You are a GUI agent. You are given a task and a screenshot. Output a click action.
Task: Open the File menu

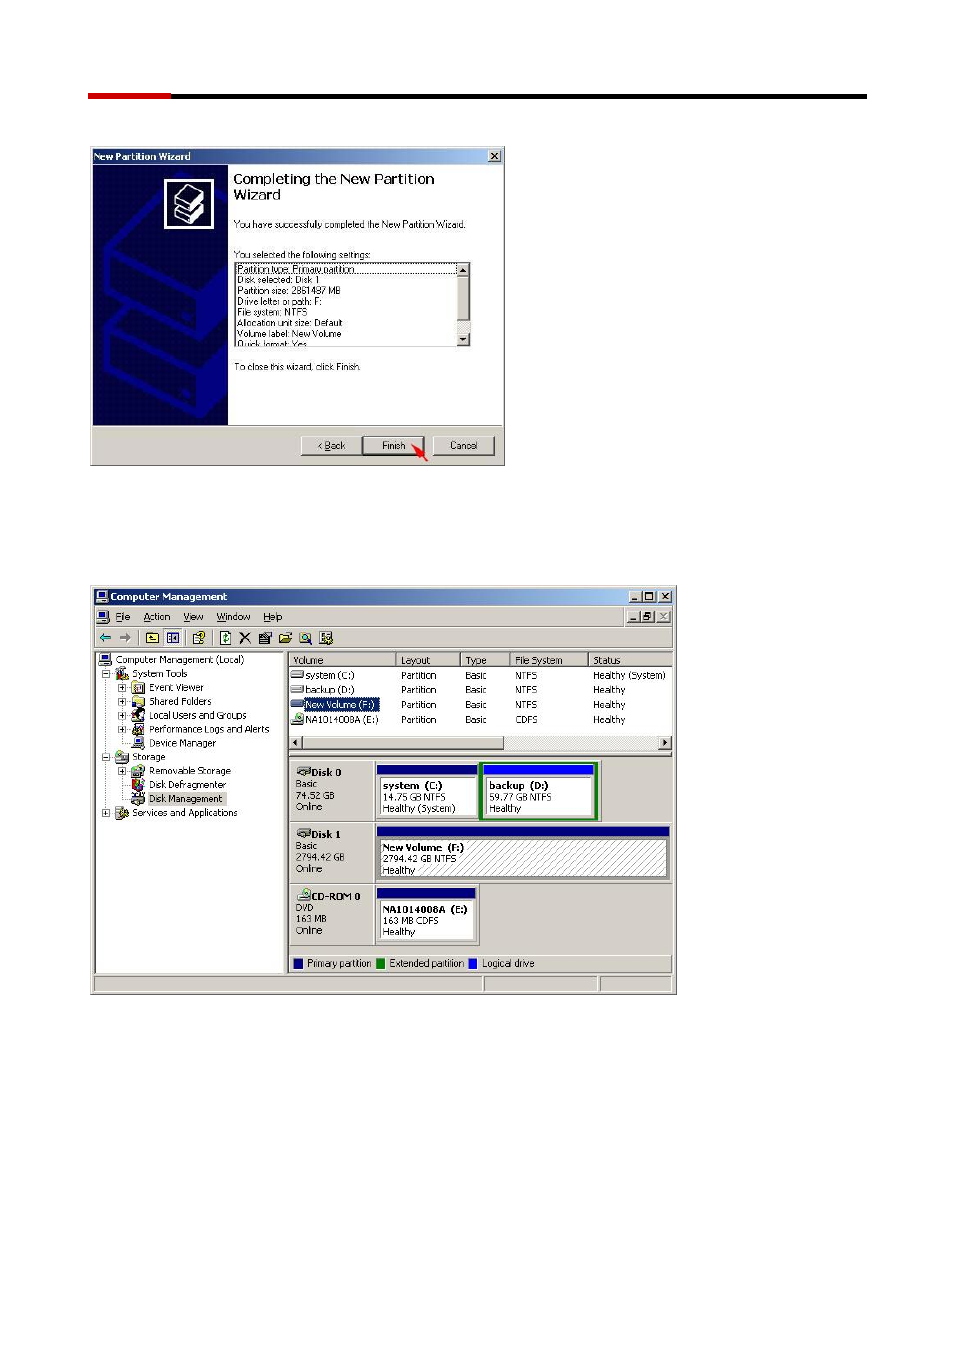pyautogui.click(x=123, y=617)
